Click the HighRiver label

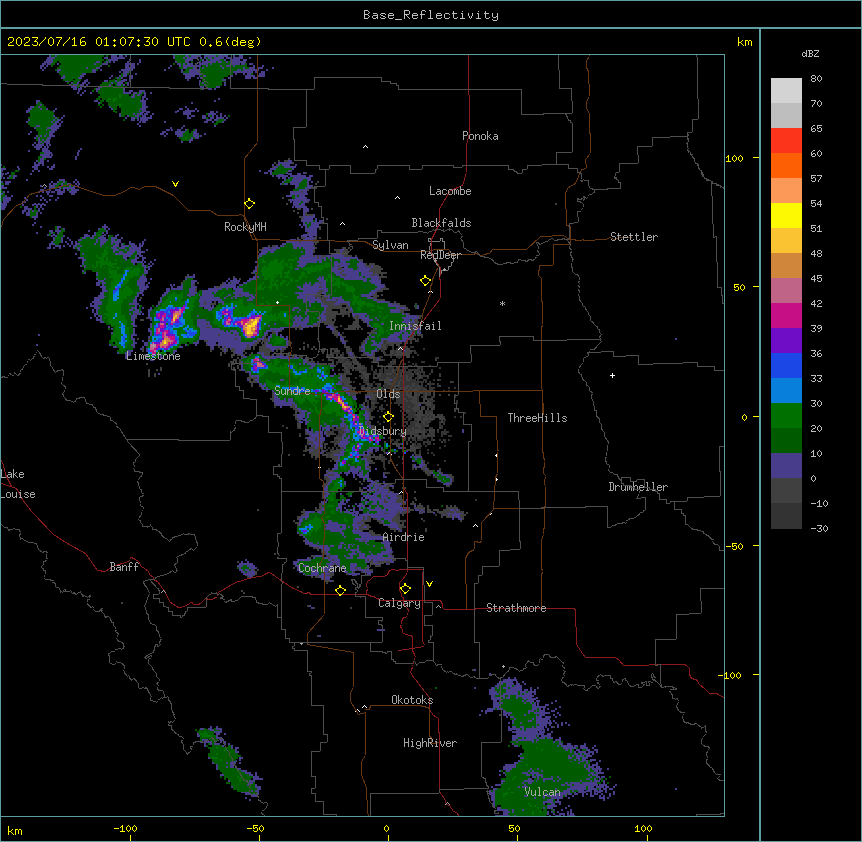click(x=430, y=743)
